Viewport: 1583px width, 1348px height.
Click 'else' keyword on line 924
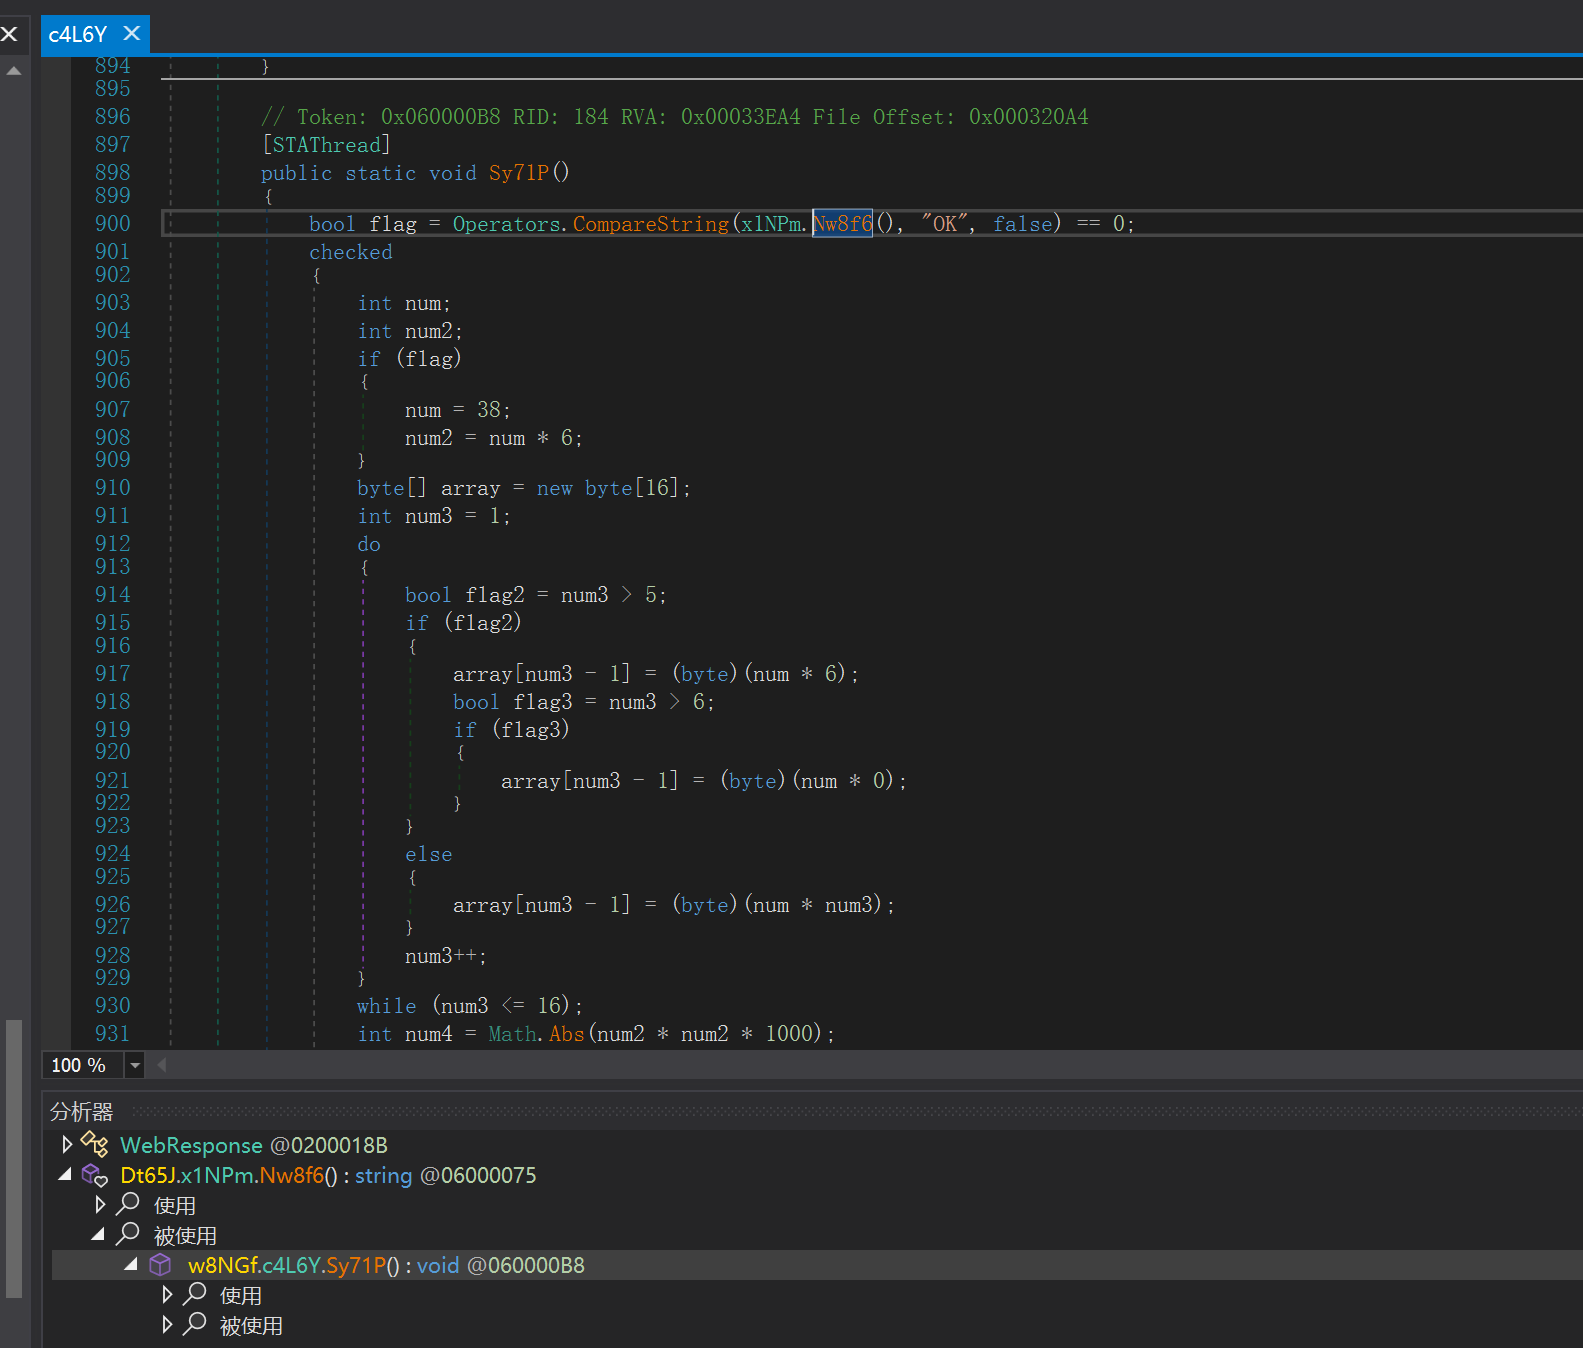pos(429,854)
